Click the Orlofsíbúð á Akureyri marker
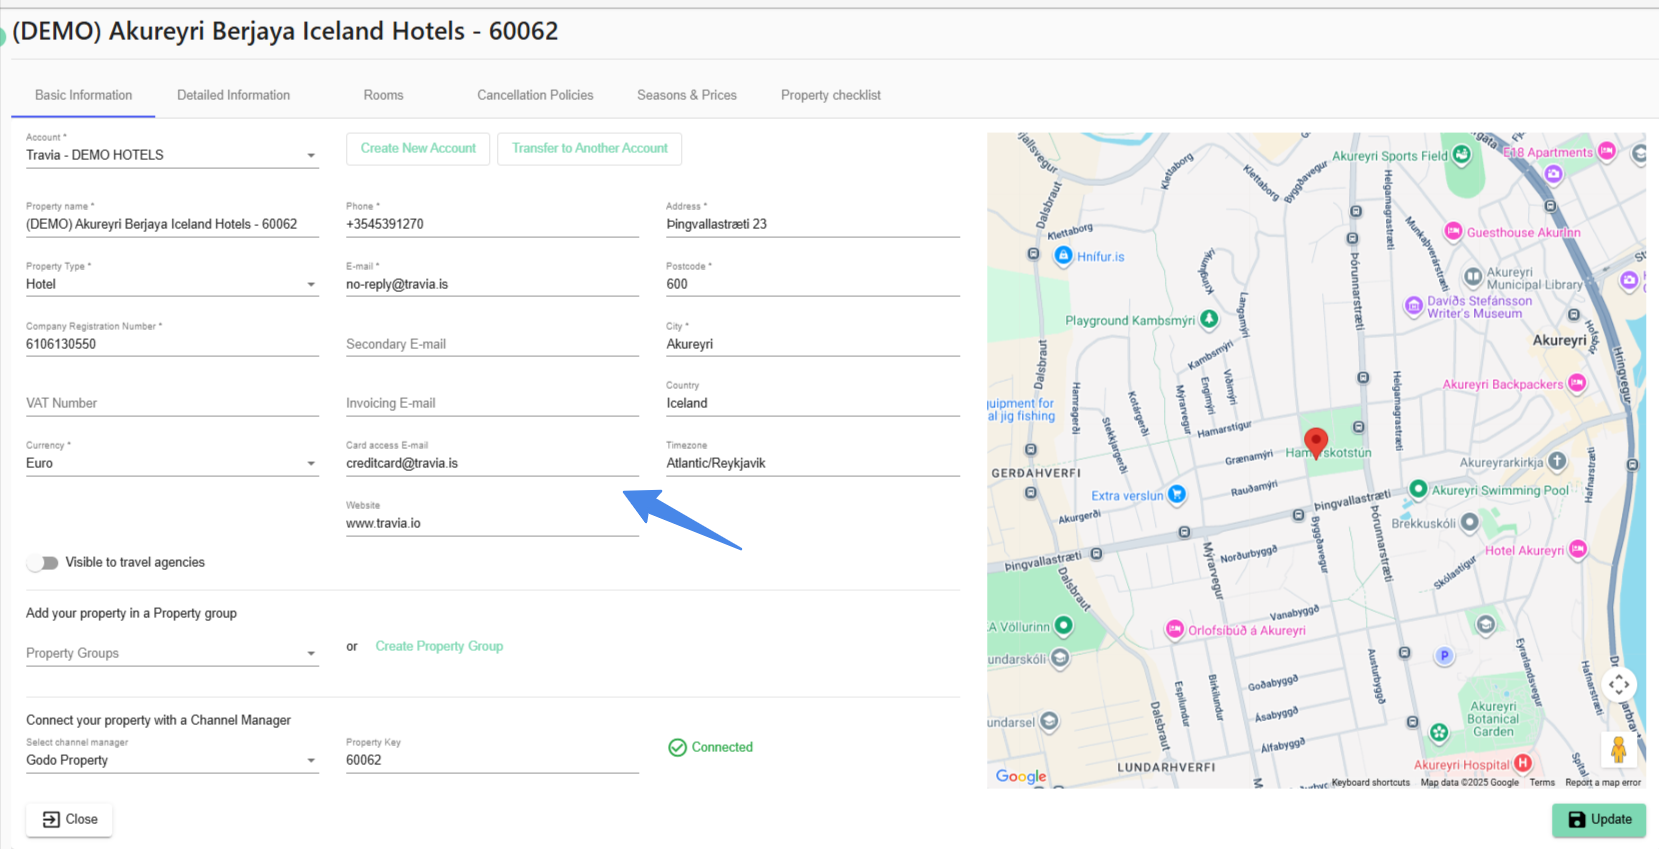This screenshot has width=1659, height=849. 1175,629
